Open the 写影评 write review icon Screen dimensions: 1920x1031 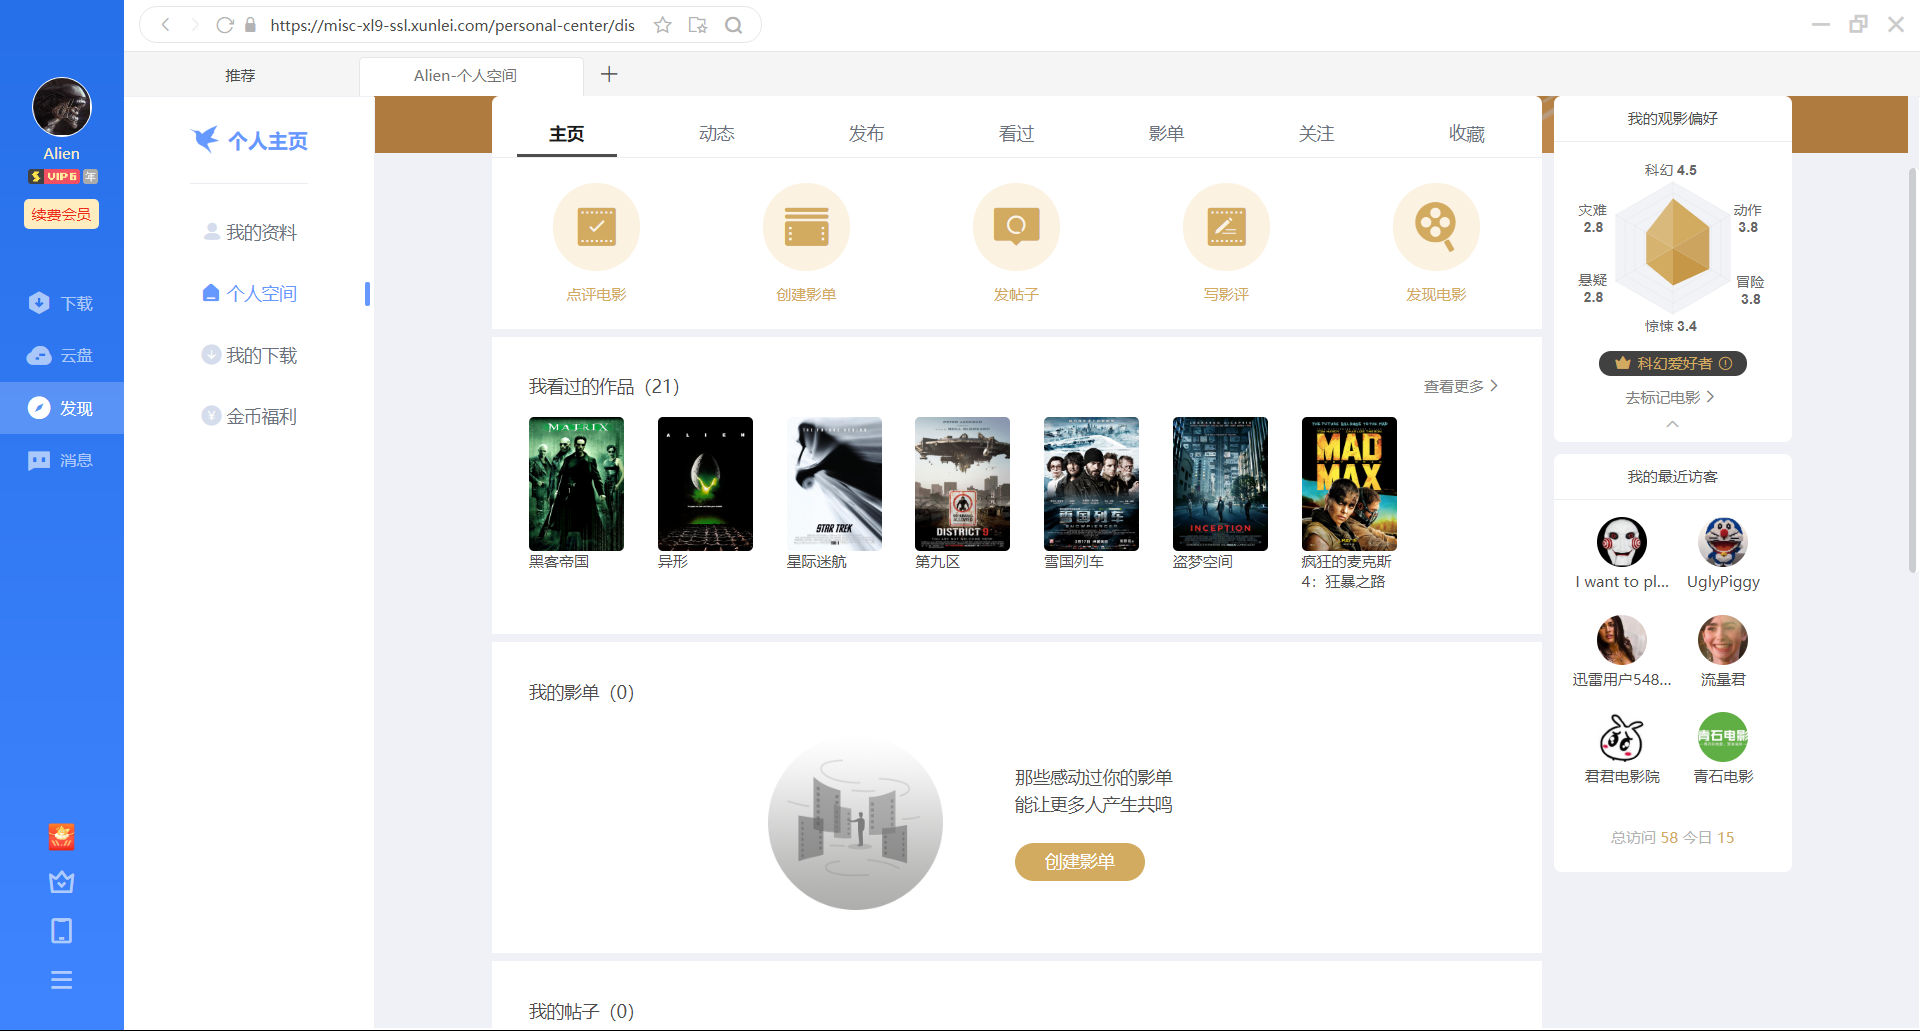point(1226,227)
